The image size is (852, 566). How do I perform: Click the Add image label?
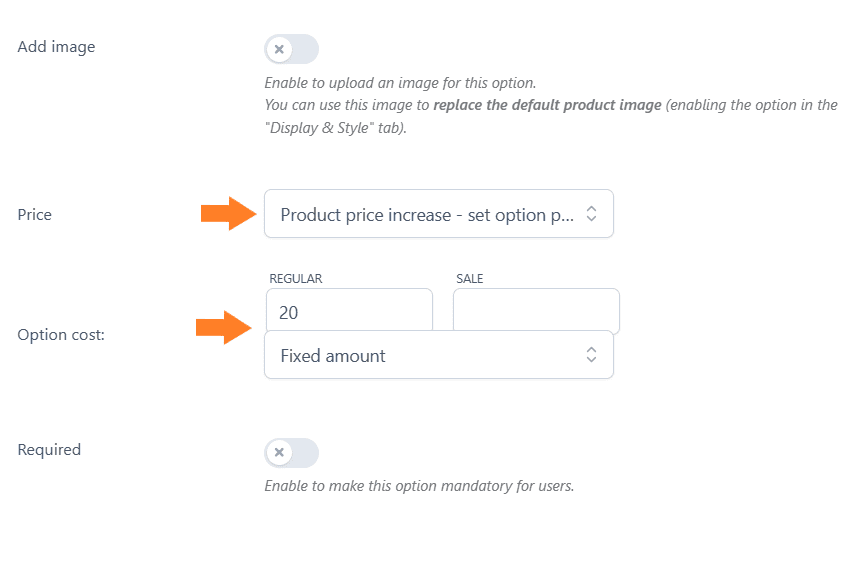coord(56,47)
